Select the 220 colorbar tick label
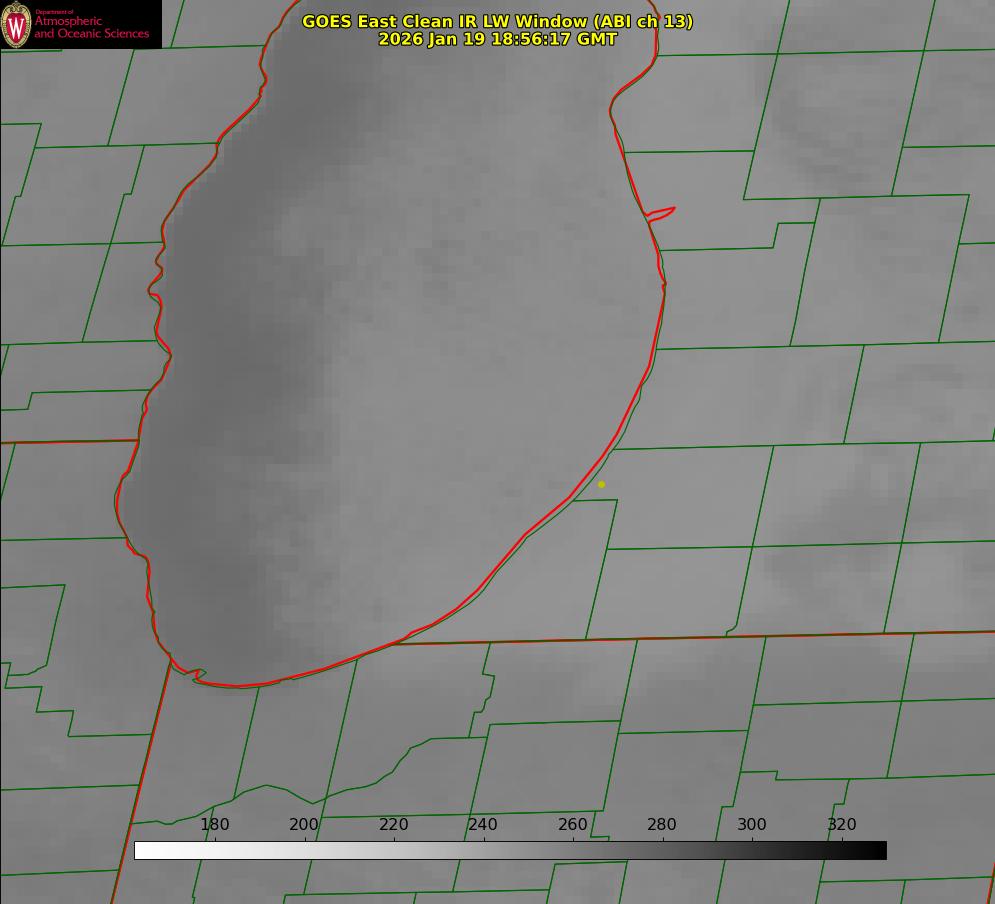Viewport: 995px width, 904px height. (394, 824)
